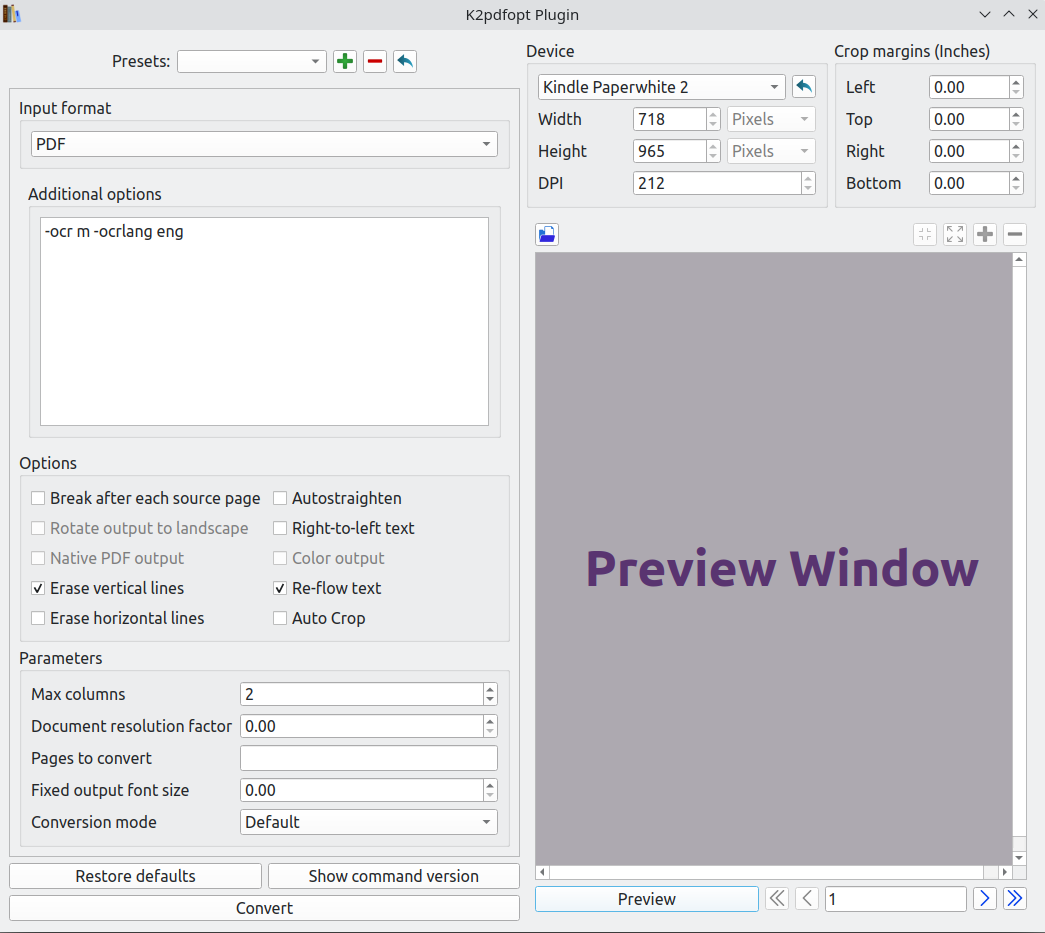
Task: Click the preview vertical scrollbar
Action: [x=1019, y=558]
